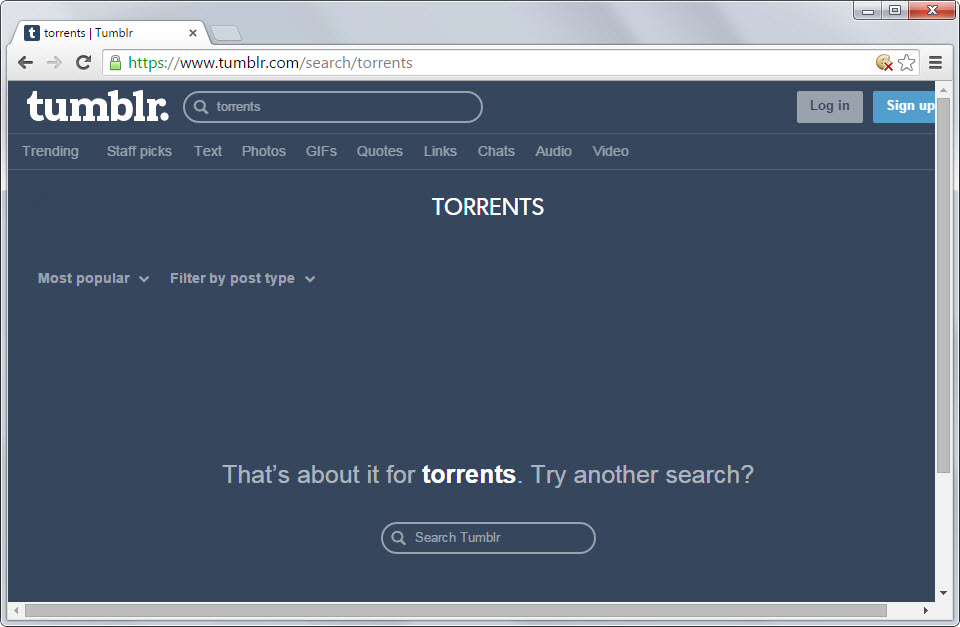Select the Quotes category

tap(380, 151)
